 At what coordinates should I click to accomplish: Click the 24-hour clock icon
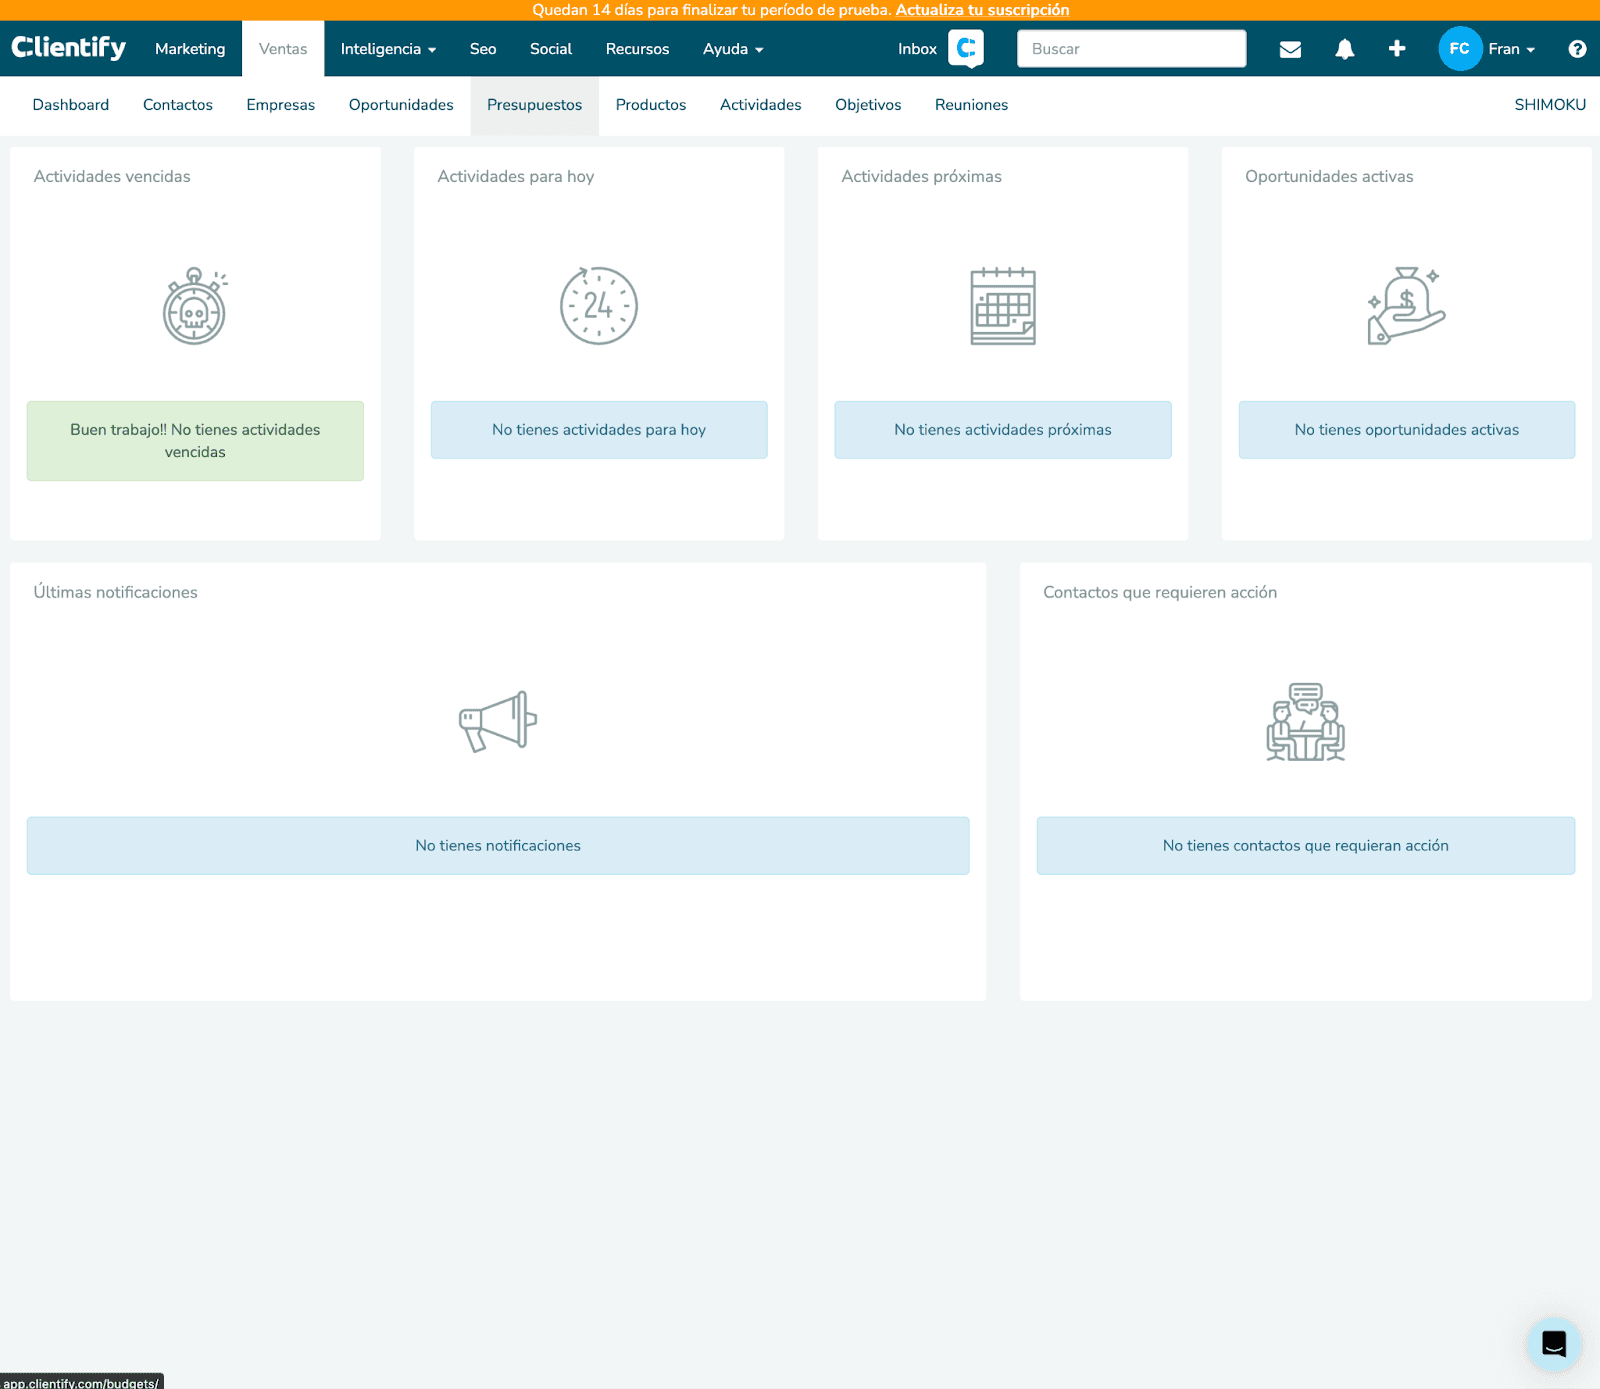click(x=598, y=306)
